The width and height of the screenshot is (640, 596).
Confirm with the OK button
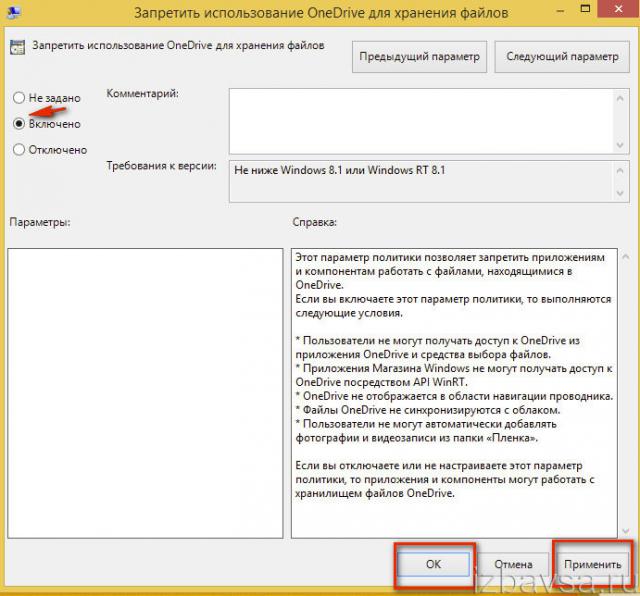[x=433, y=564]
